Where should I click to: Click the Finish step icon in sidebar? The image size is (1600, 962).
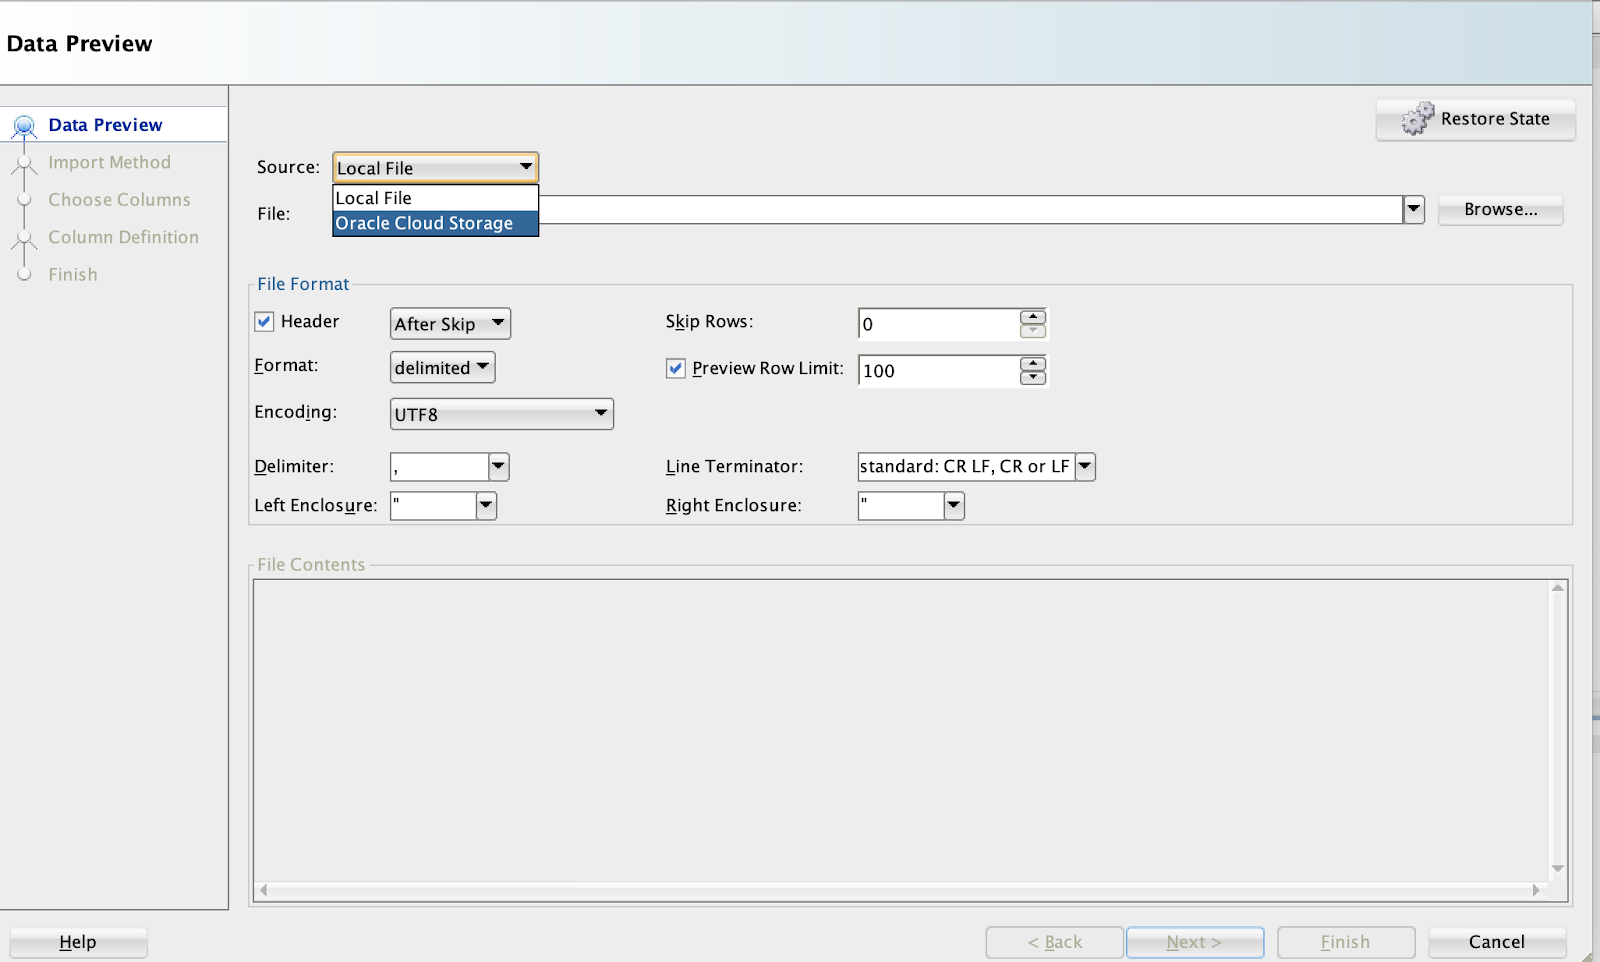coord(25,274)
